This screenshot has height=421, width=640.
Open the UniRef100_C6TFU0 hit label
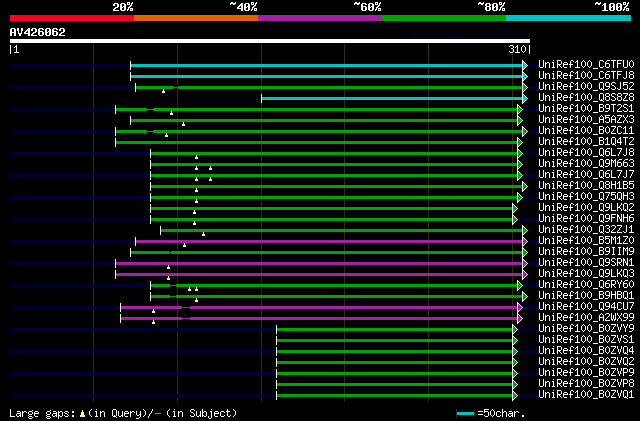586,65
